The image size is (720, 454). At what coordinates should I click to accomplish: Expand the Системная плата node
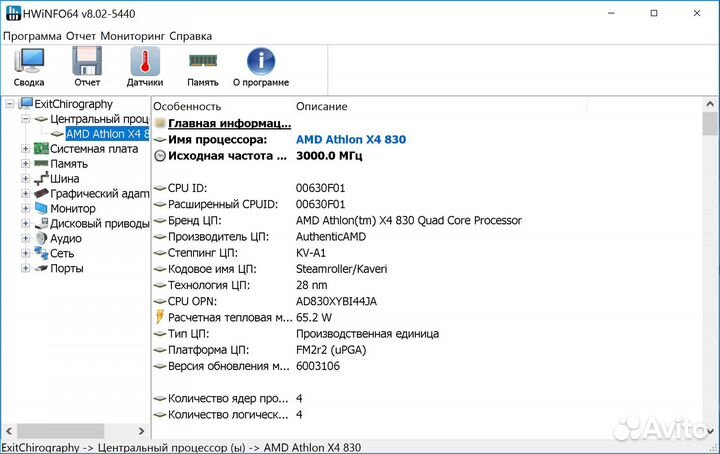click(26, 149)
